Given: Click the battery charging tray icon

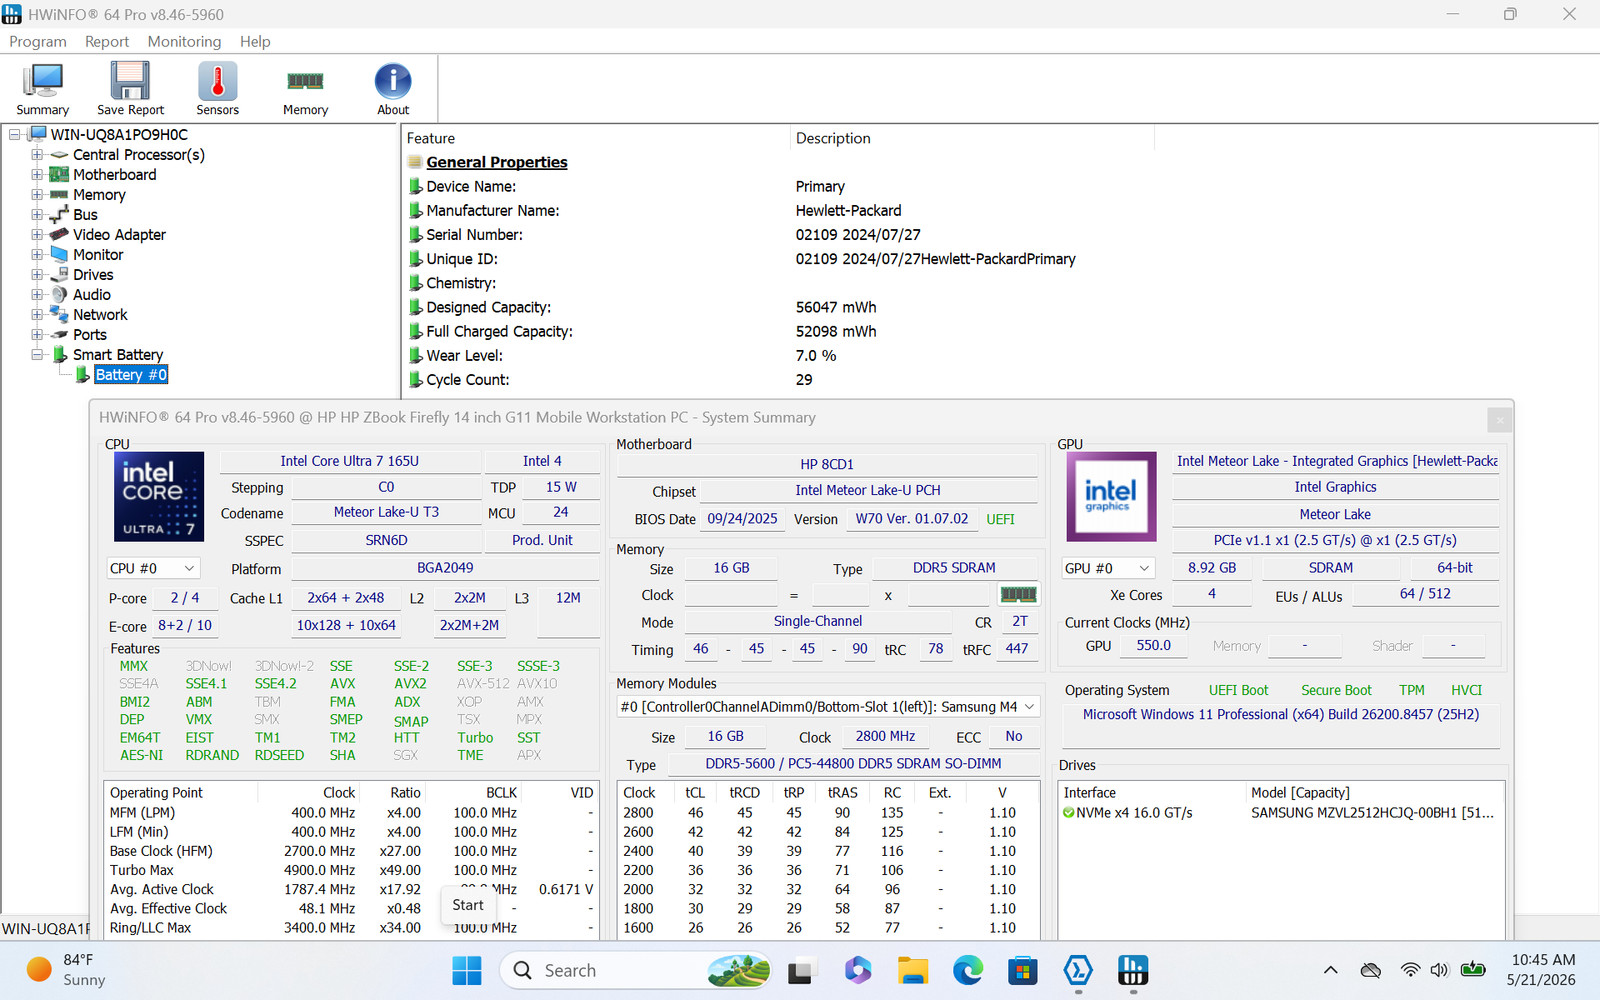Looking at the screenshot, I should point(1473,969).
